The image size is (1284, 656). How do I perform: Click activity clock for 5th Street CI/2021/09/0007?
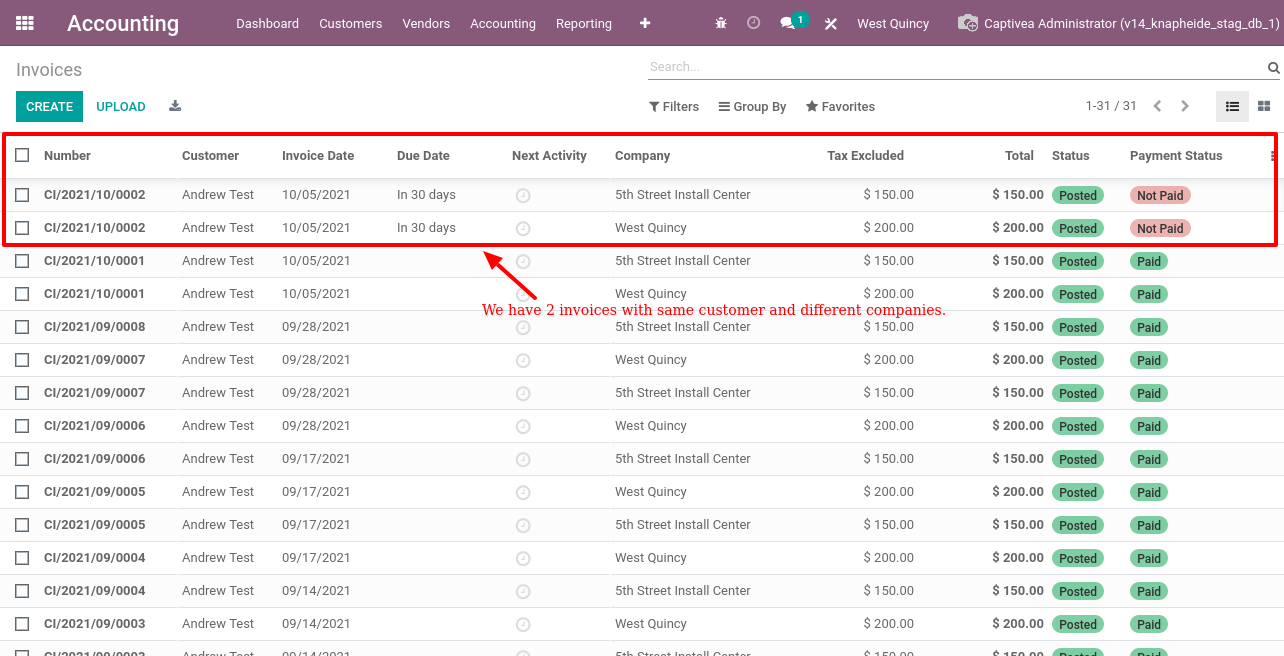point(523,394)
